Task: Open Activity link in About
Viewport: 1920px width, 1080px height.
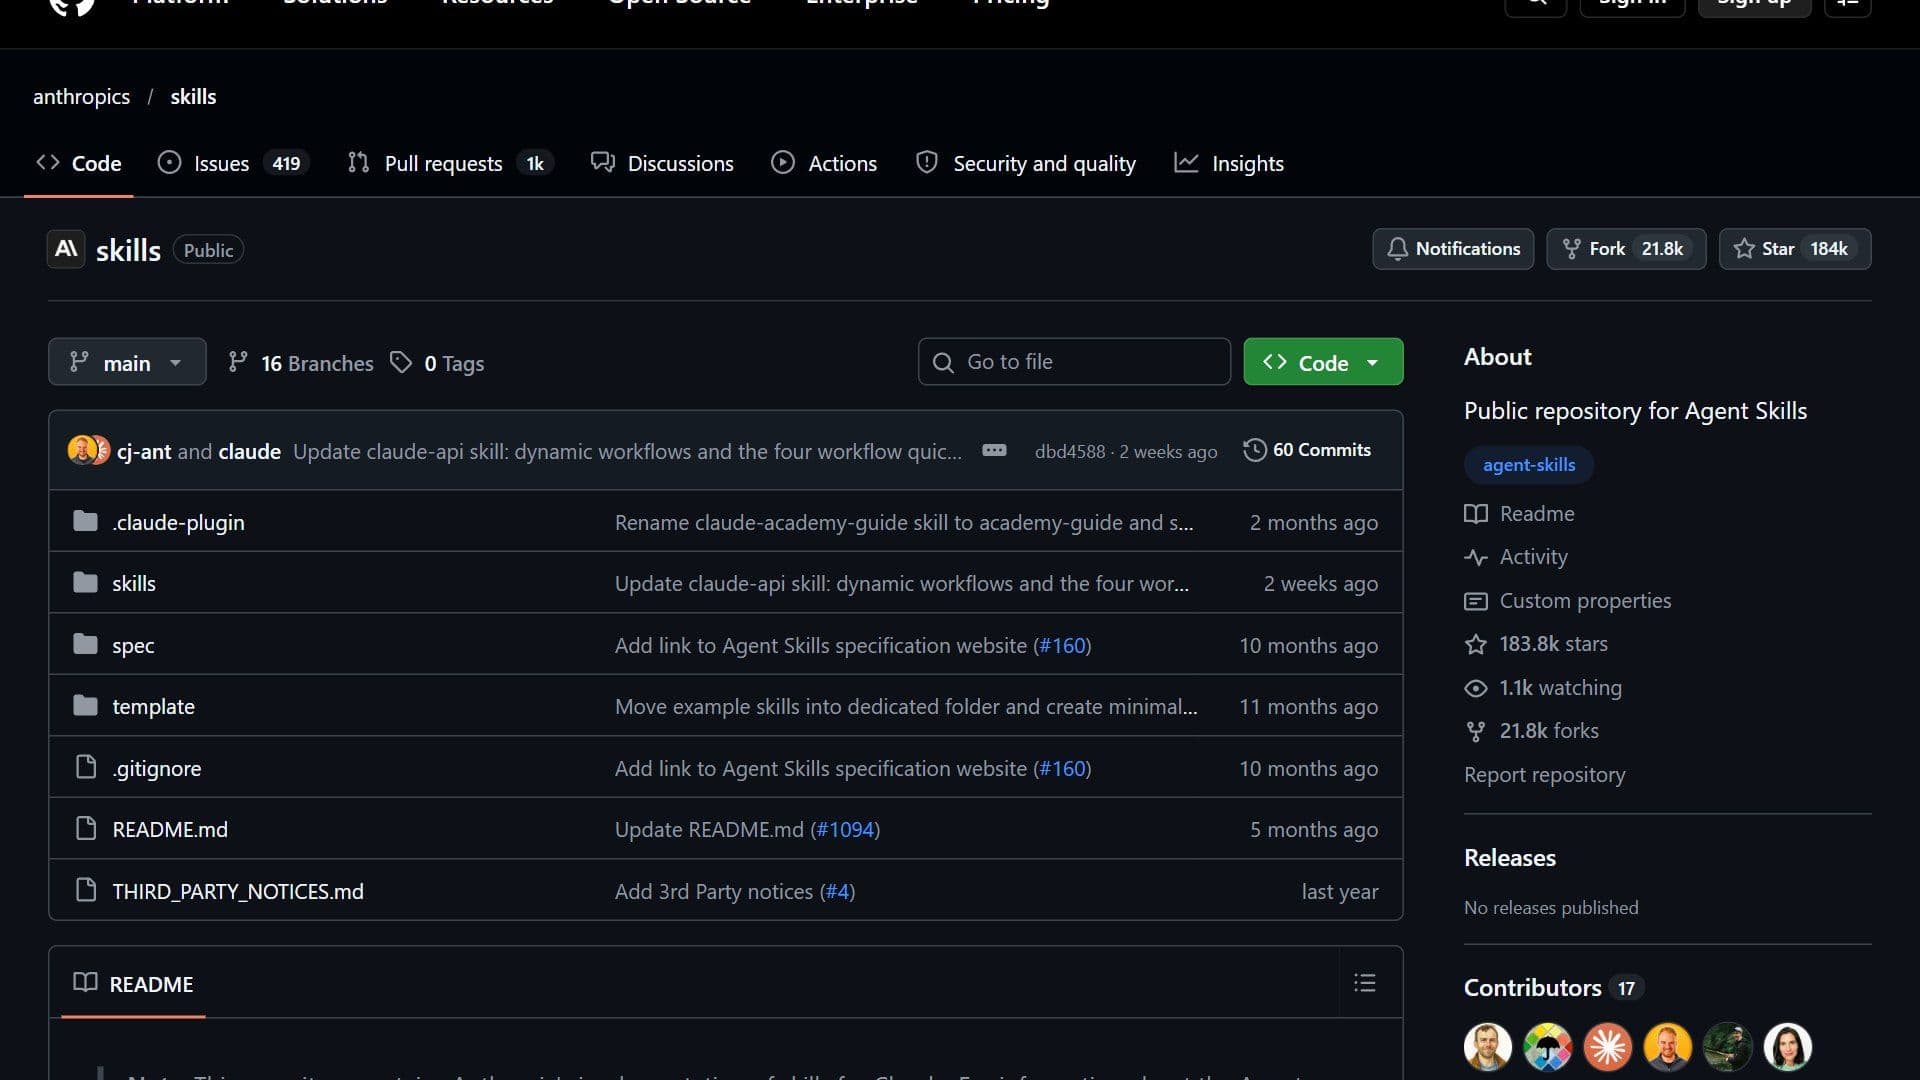Action: [1516, 557]
